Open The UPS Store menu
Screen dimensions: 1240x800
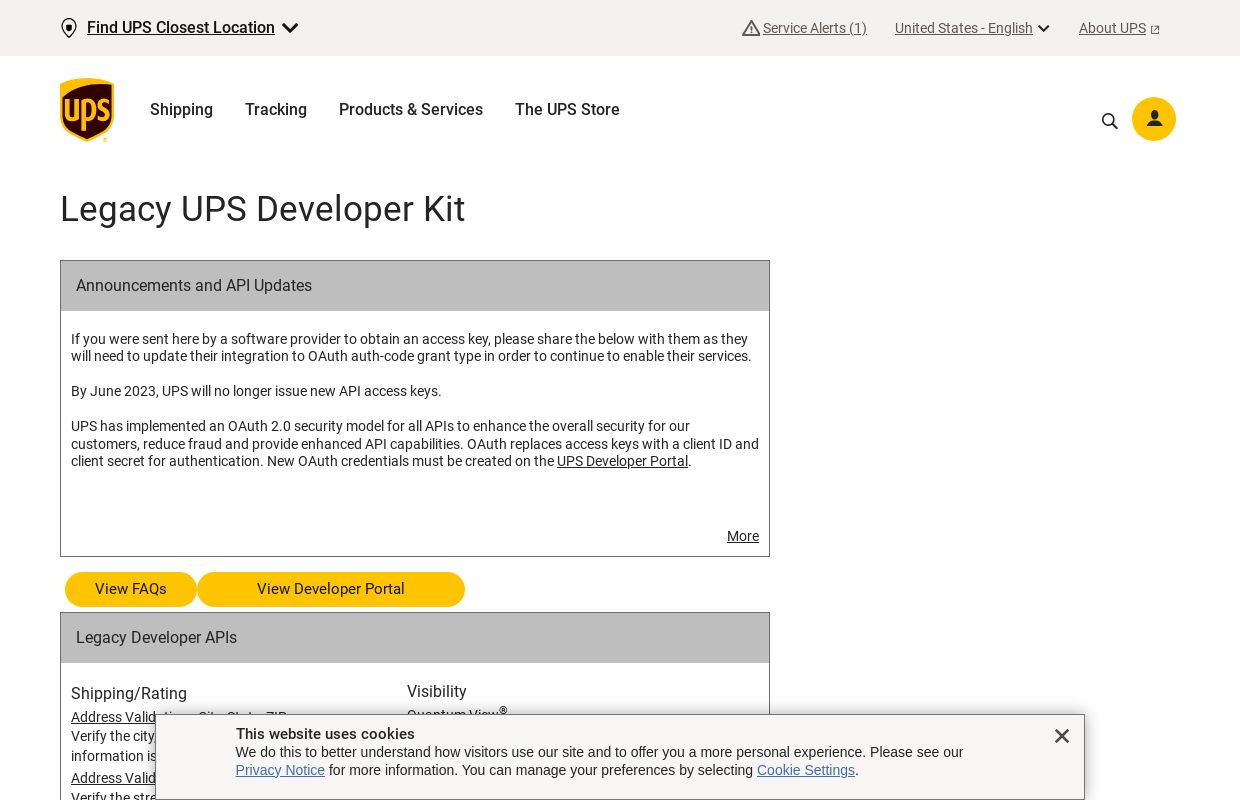point(567,110)
